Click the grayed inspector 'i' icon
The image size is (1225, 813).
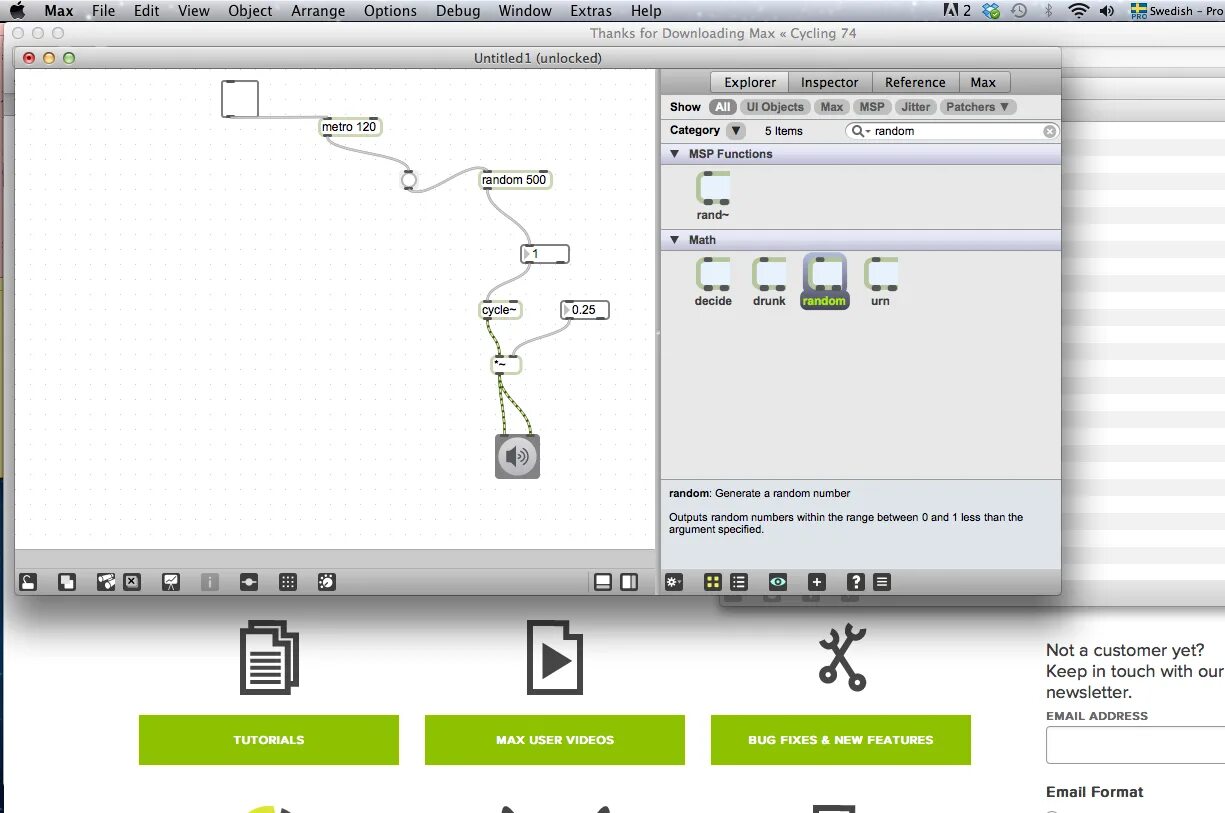(x=210, y=582)
